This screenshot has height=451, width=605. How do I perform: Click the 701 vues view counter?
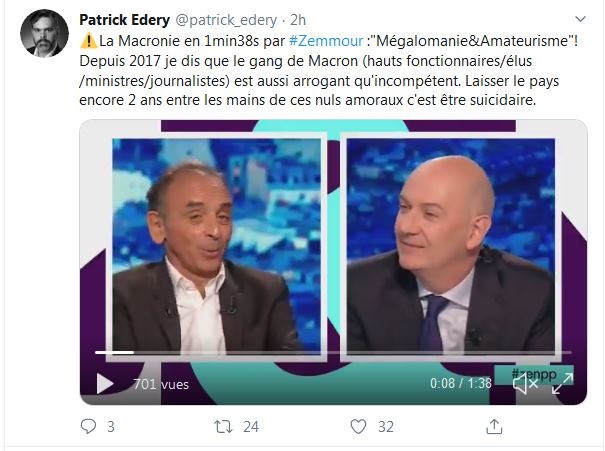pos(161,384)
